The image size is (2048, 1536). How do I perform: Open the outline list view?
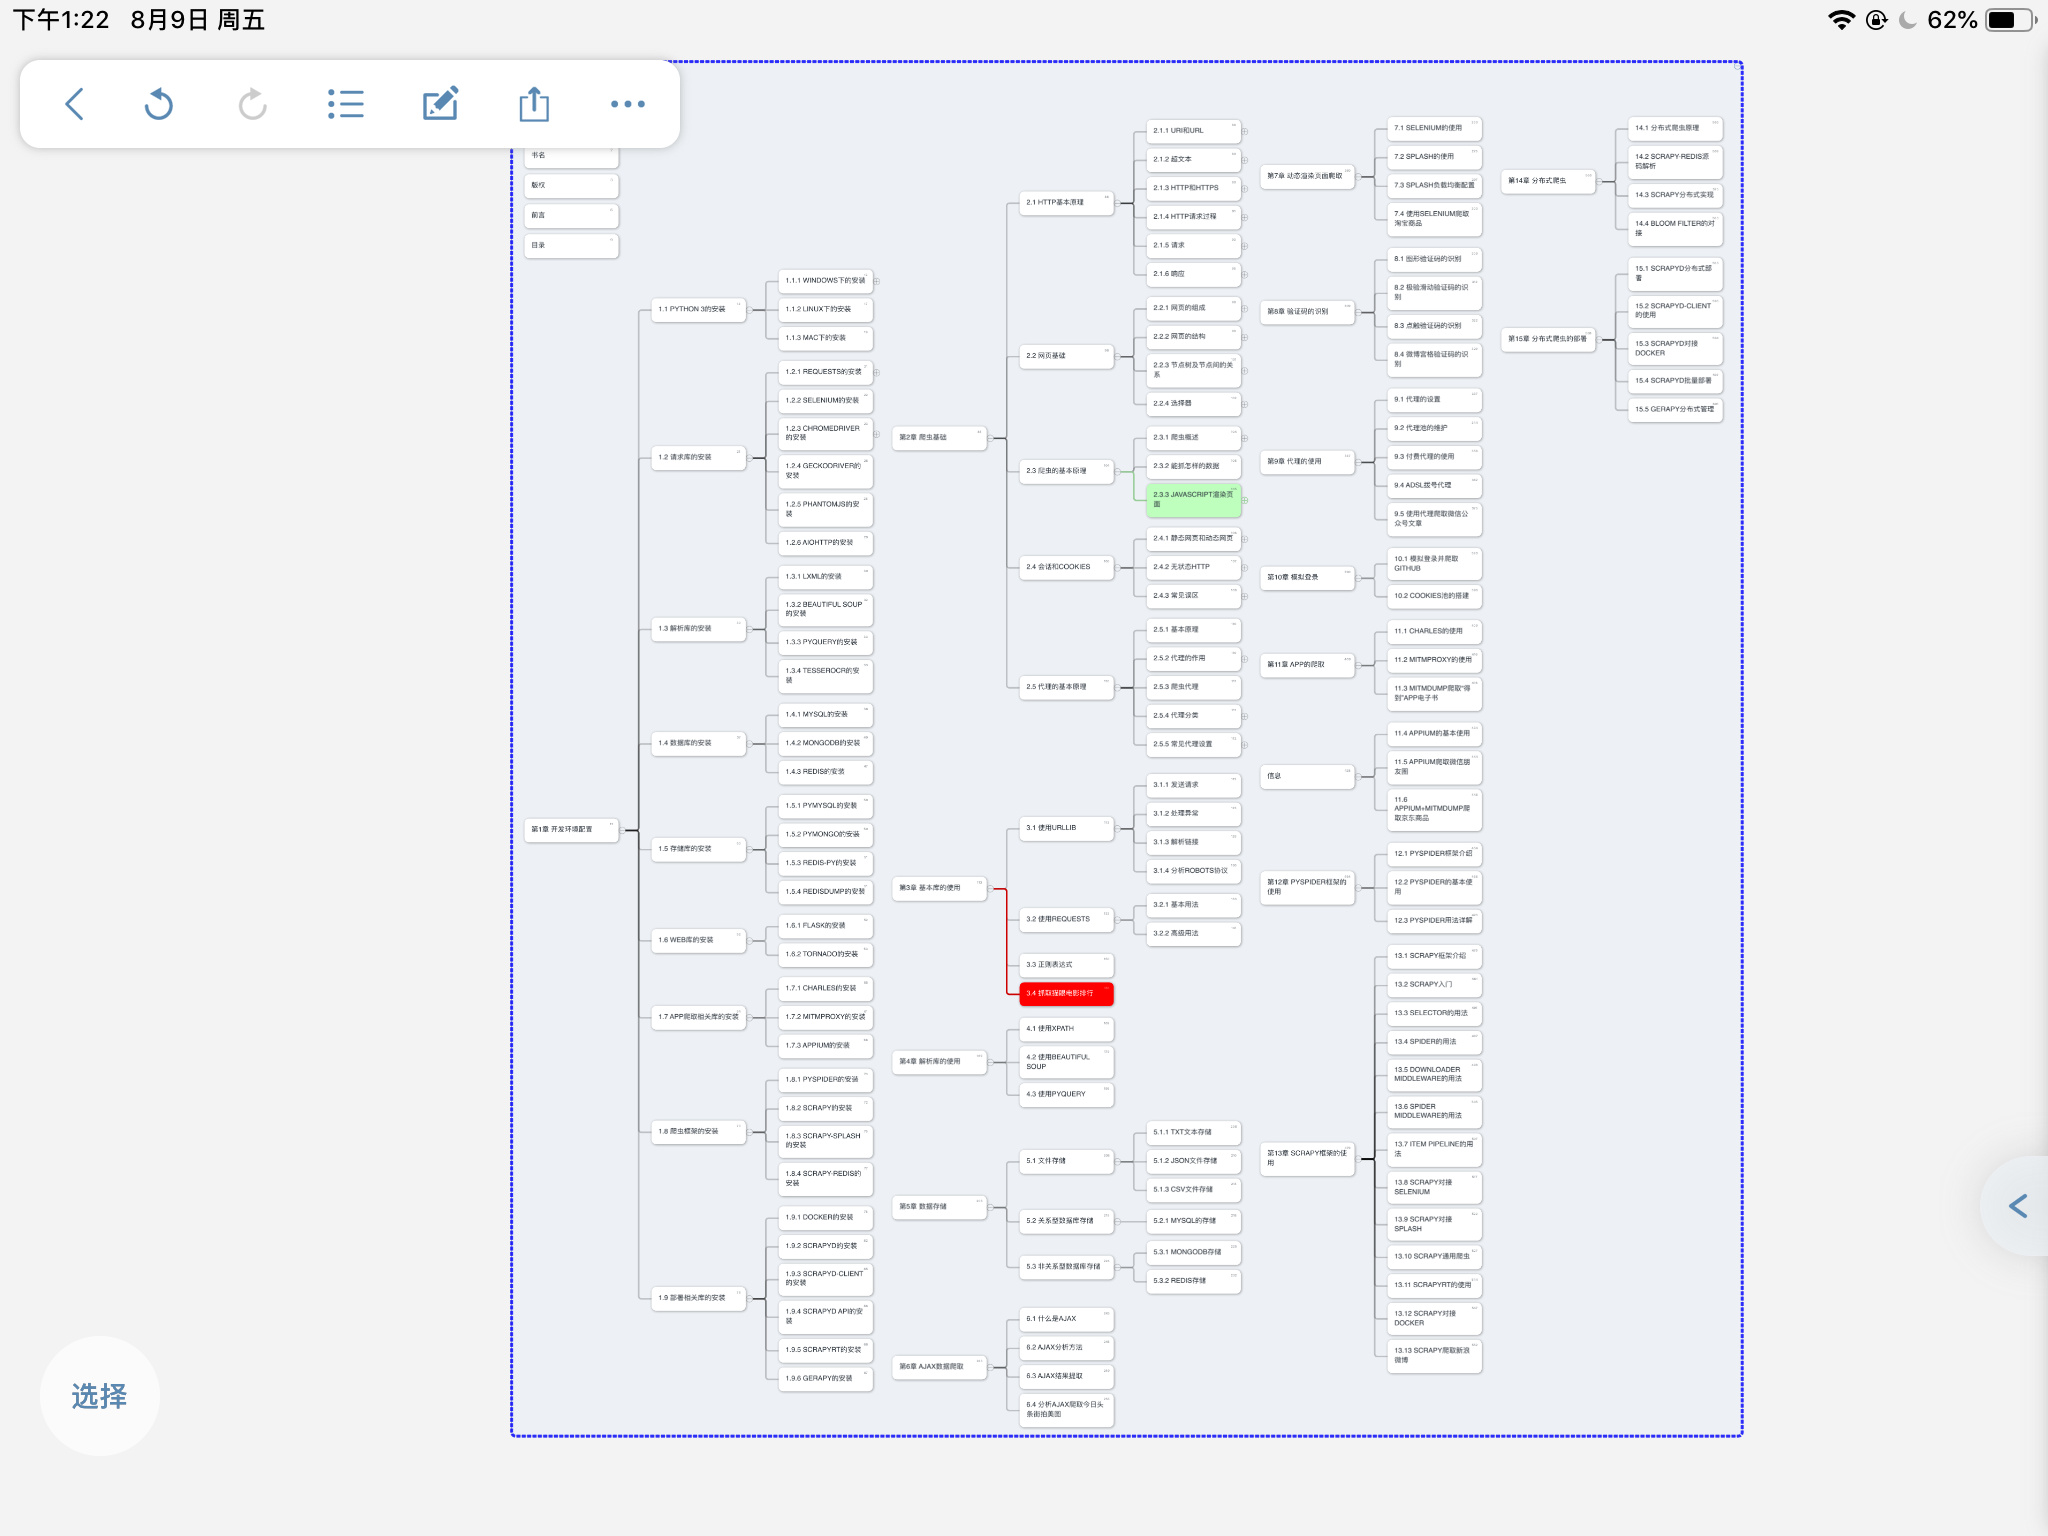(x=345, y=104)
